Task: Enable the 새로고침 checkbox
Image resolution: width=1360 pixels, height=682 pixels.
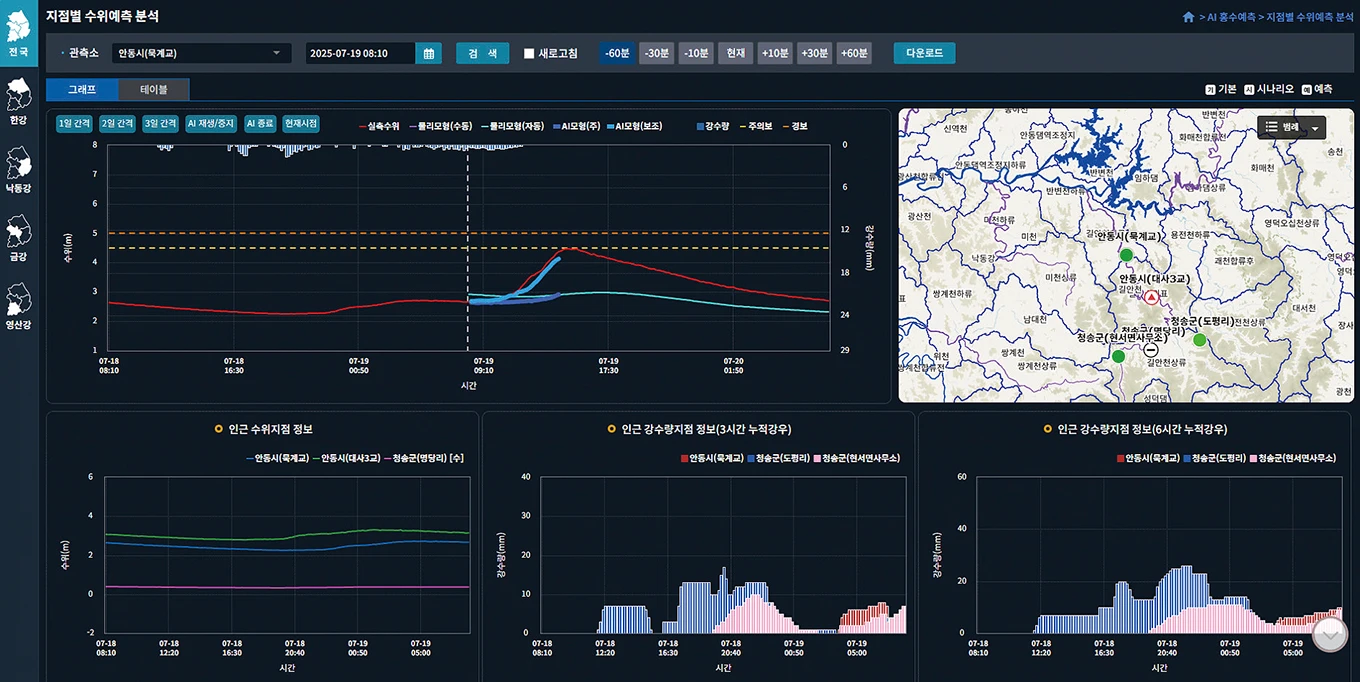Action: (x=529, y=54)
